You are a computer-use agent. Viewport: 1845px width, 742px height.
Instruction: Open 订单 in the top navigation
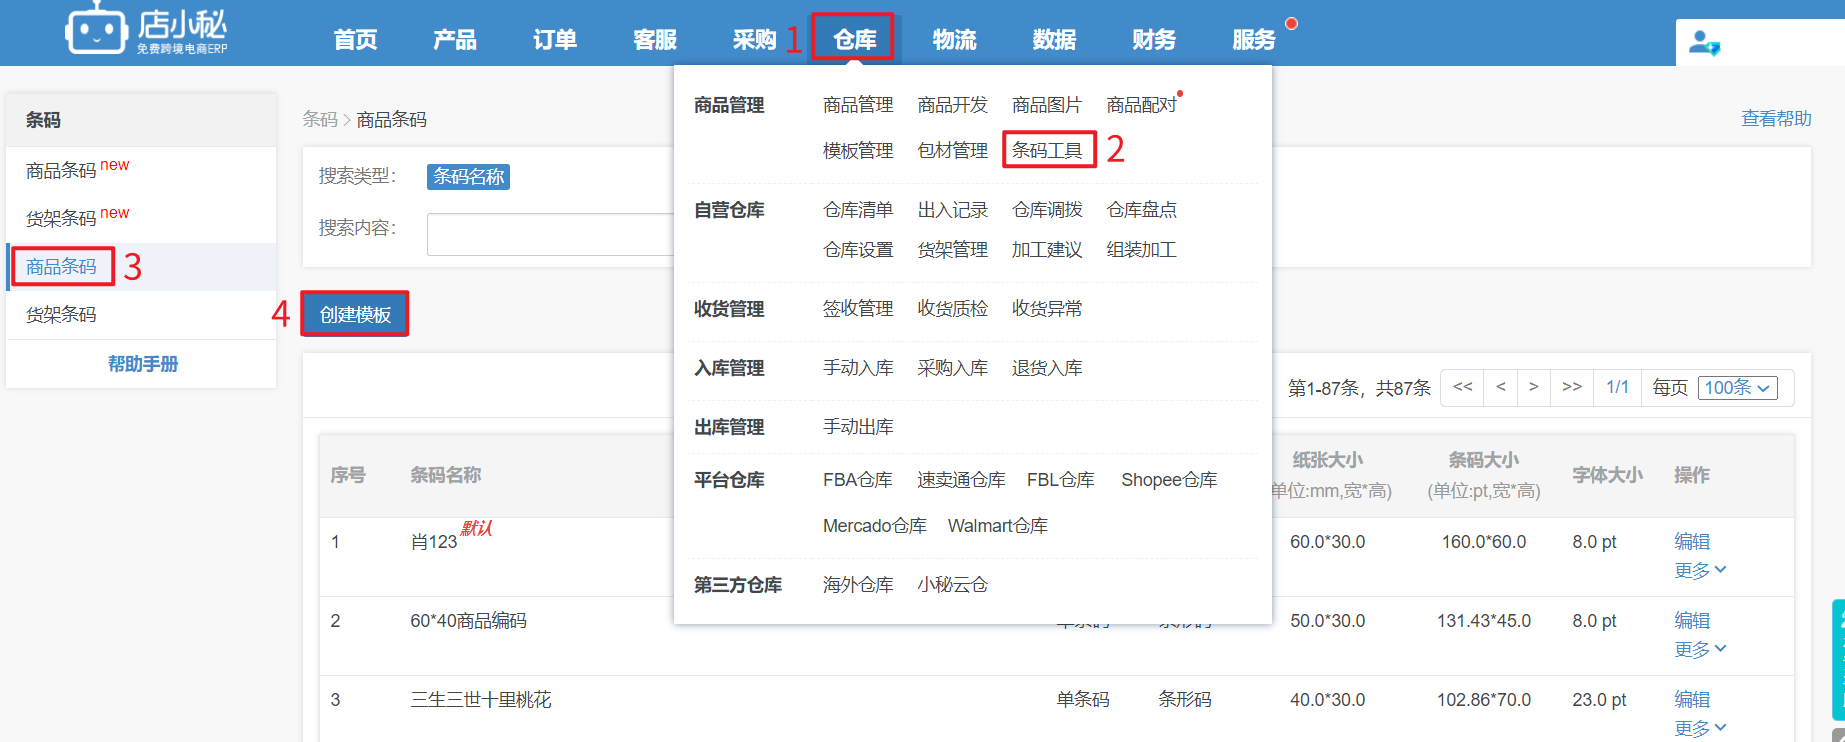pos(554,40)
